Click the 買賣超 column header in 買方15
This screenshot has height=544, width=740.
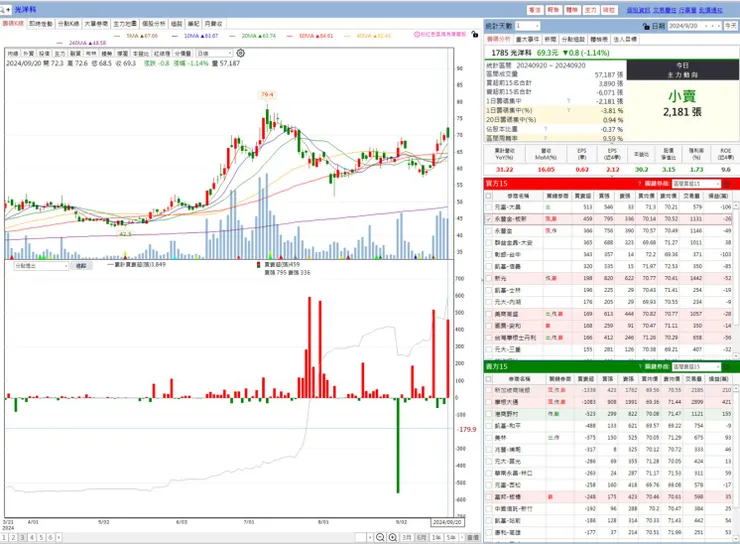point(583,196)
